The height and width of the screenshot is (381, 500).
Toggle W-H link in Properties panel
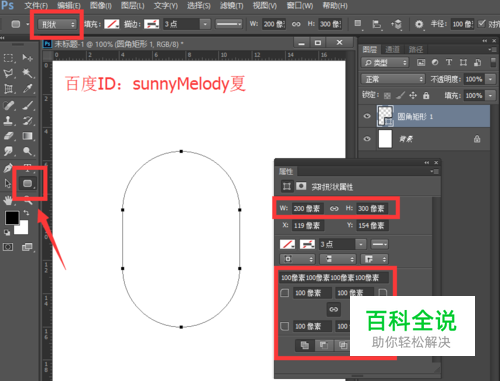click(x=334, y=209)
